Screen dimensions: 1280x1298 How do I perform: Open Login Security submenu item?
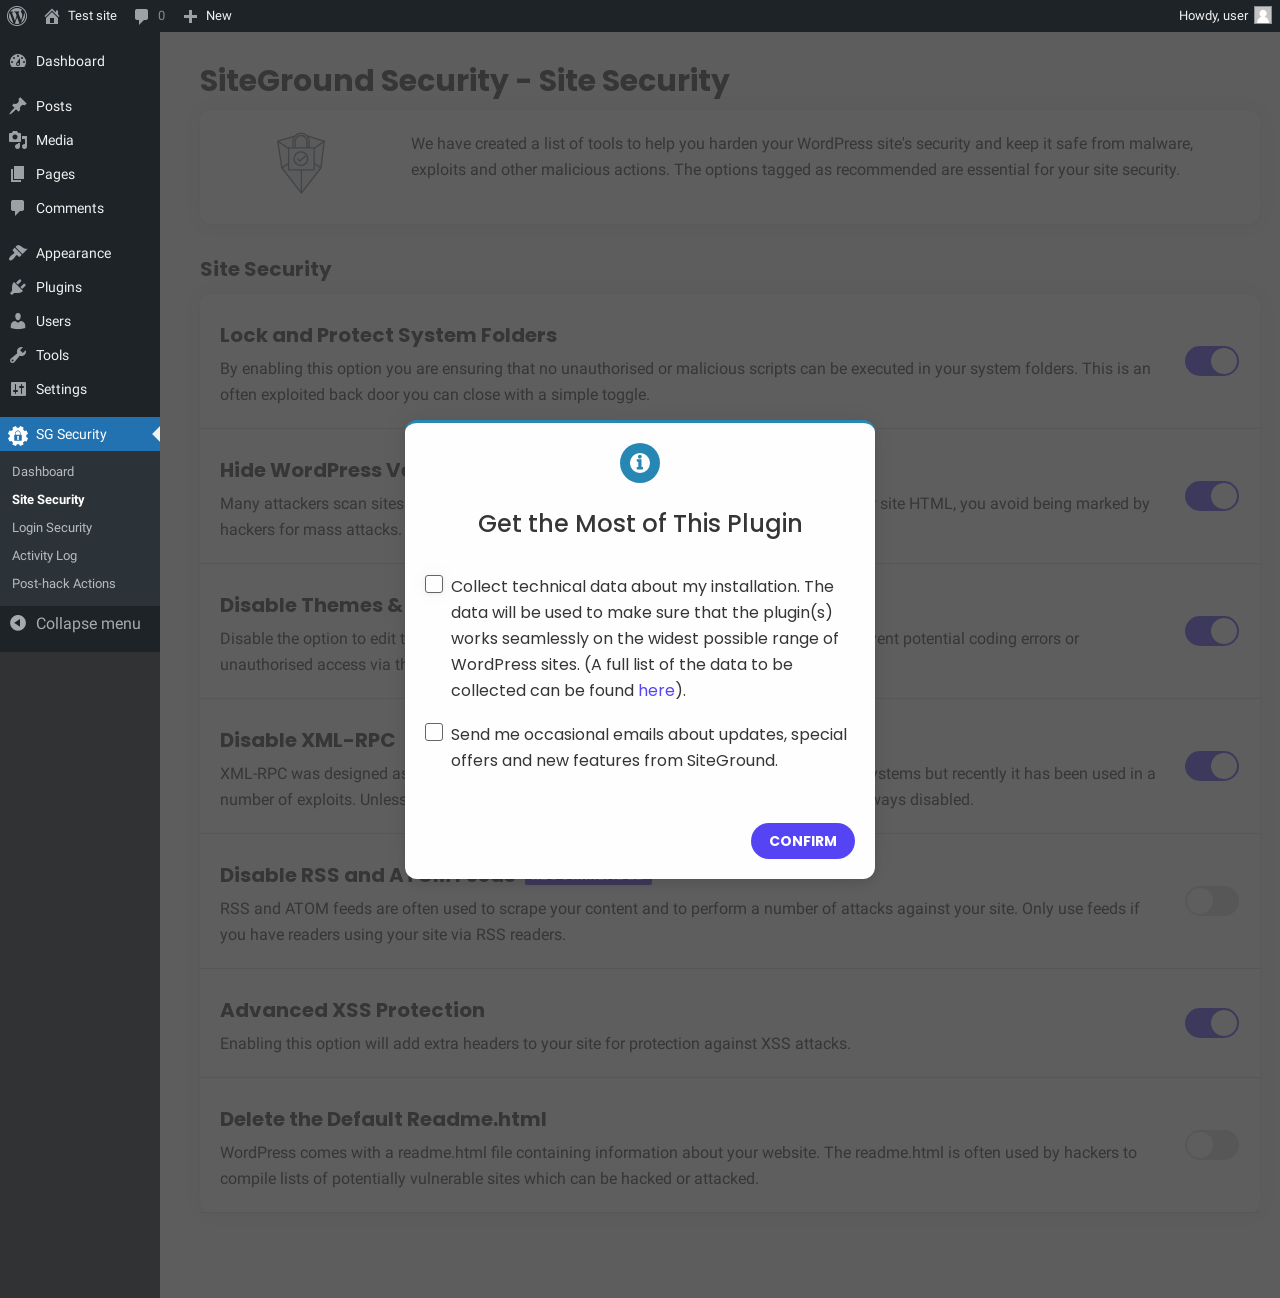52,527
